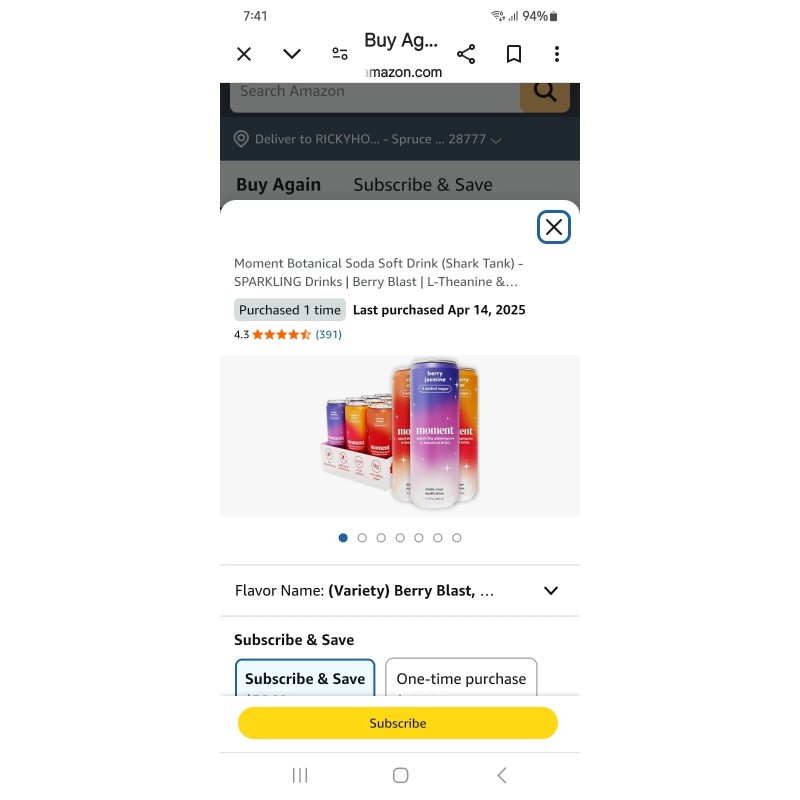Switch to the Buy Again tab

pyautogui.click(x=279, y=185)
